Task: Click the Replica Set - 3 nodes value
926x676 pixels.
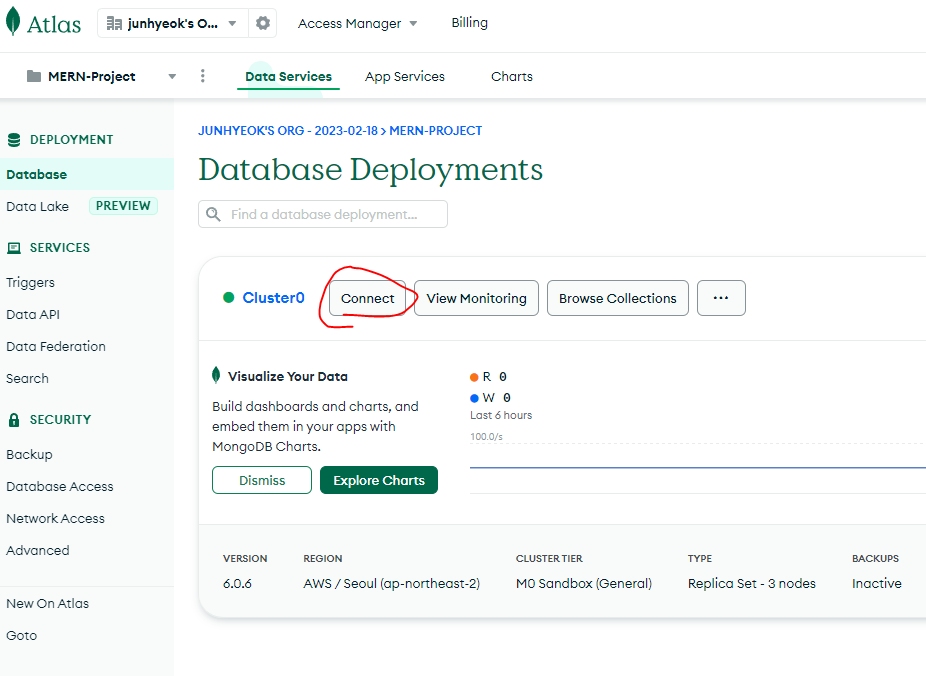Action: (751, 583)
